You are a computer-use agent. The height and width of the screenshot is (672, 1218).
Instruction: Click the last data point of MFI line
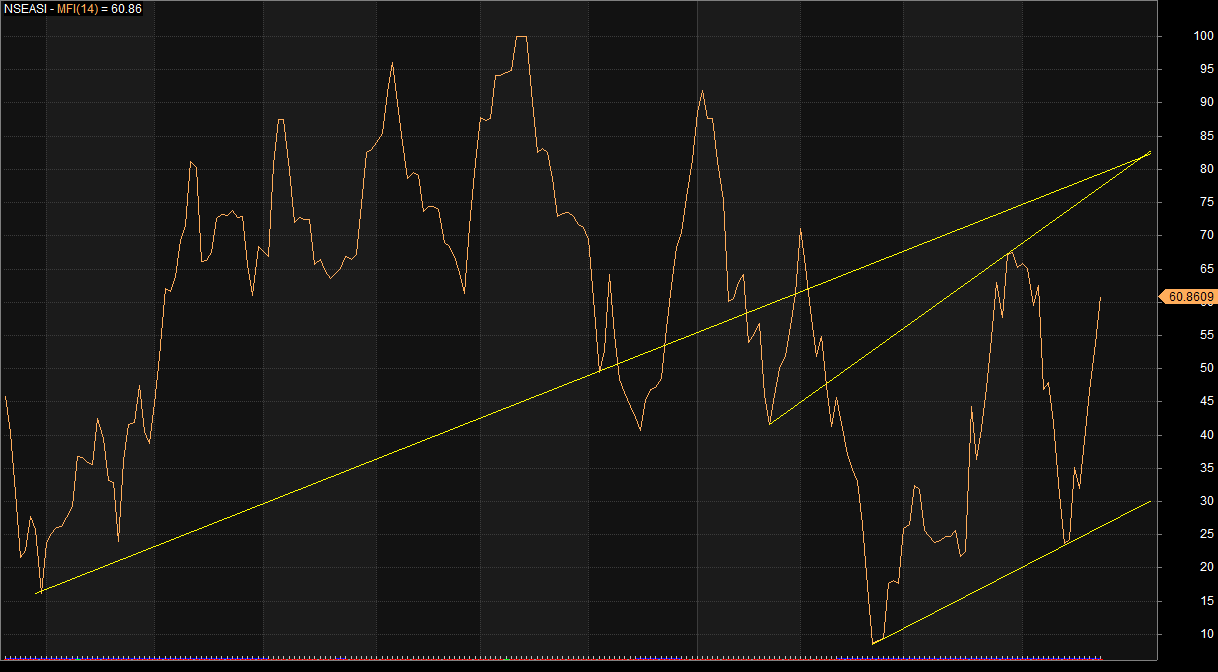pyautogui.click(x=1100, y=297)
